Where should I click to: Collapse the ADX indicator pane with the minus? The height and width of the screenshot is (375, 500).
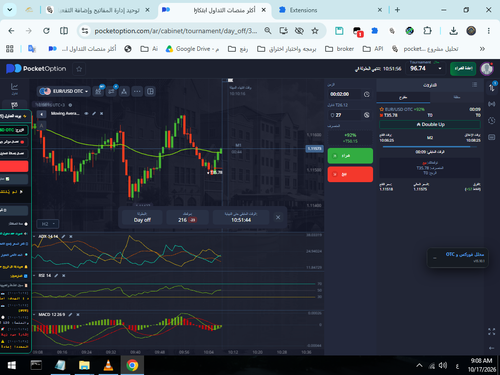click(34, 236)
